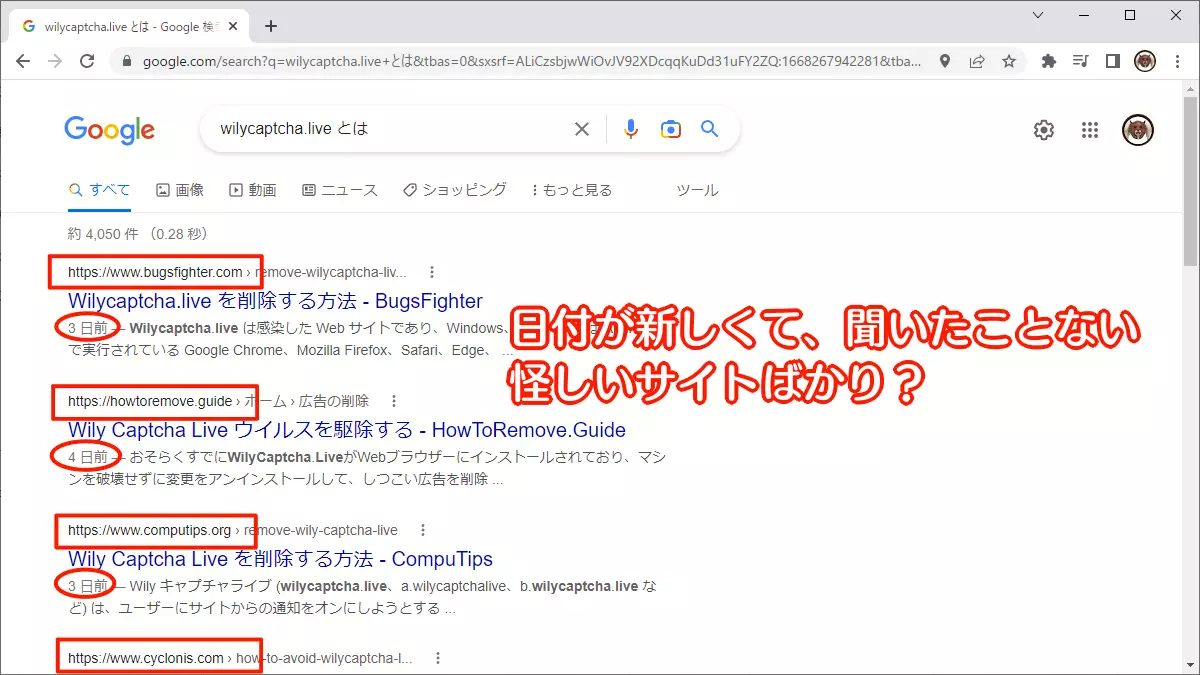Open options for CompuTips result
This screenshot has width=1200, height=675.
[423, 530]
